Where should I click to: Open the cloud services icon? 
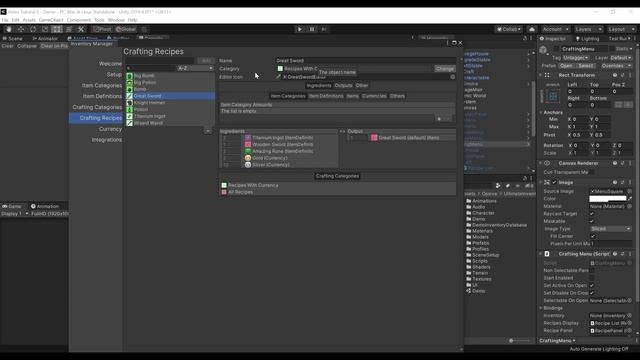(x=531, y=29)
